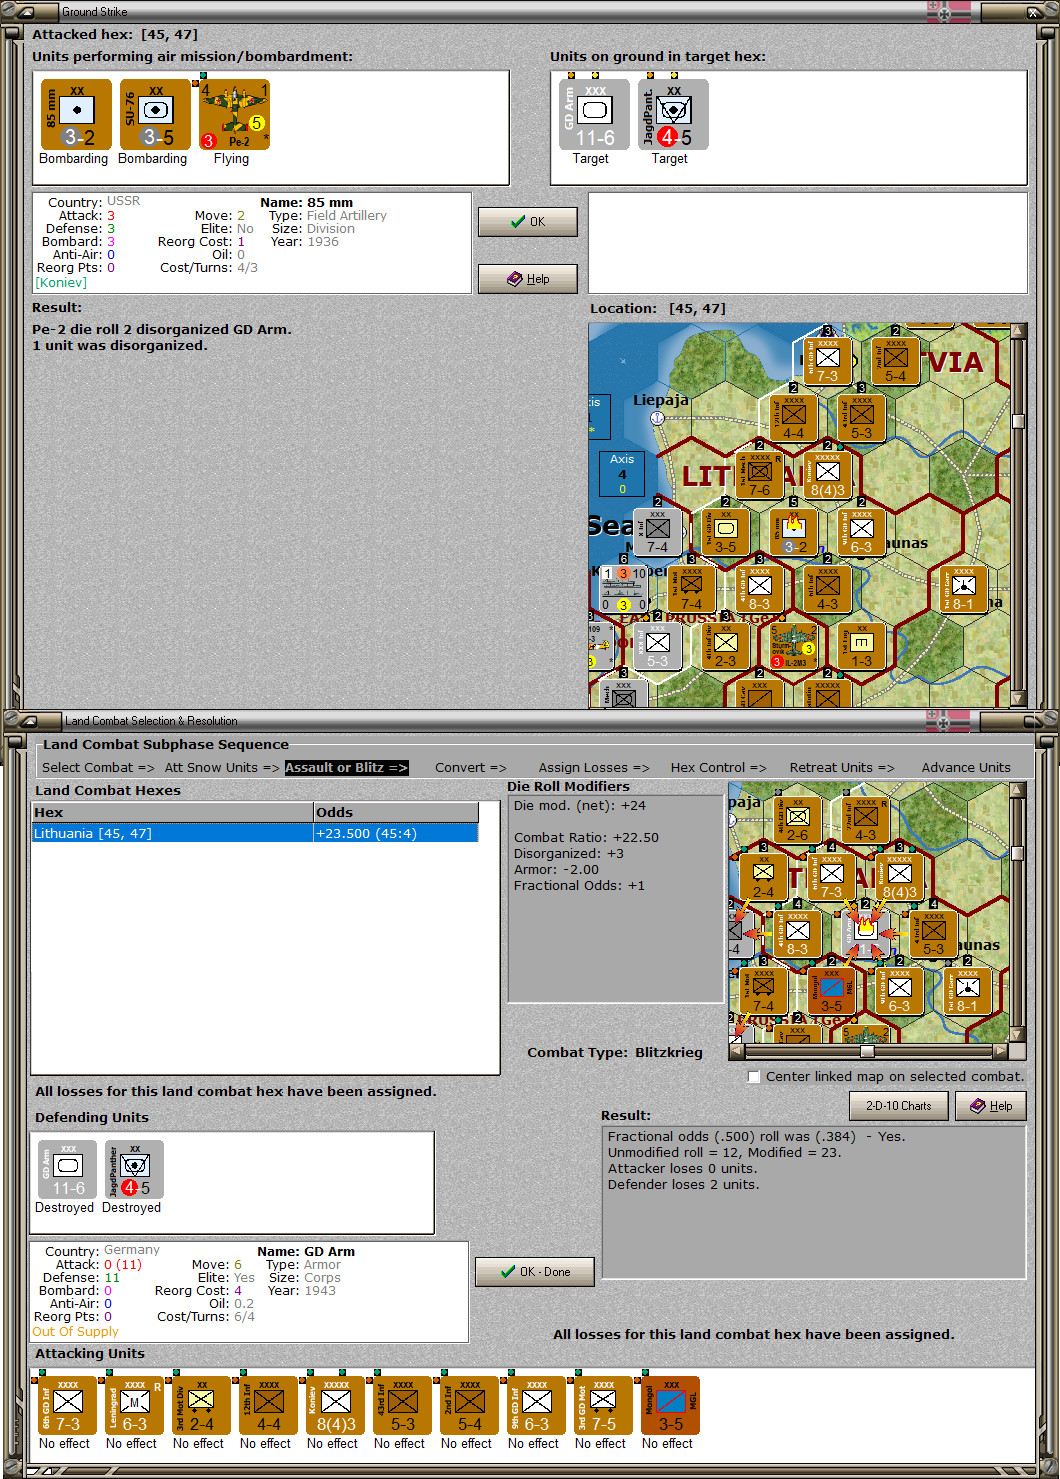Open the 2-D-10 Charts
Screen dimensions: 1060x1479
click(x=899, y=1106)
